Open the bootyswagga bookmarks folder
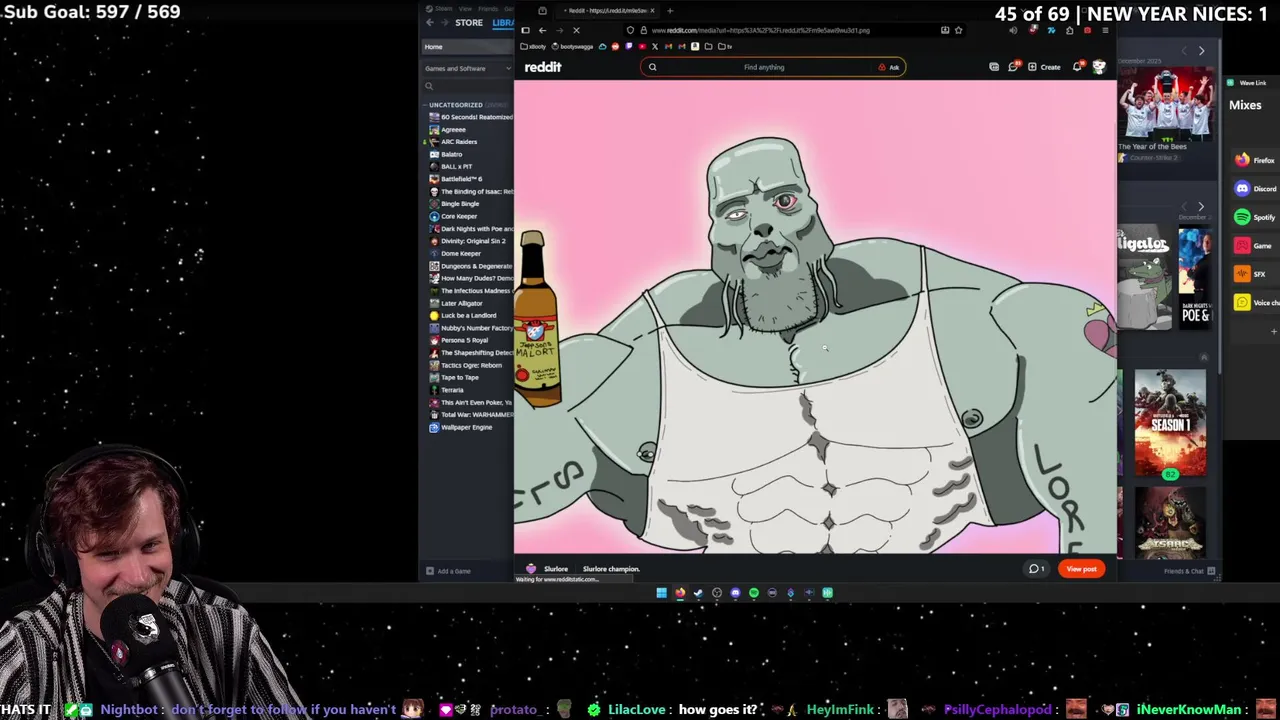Image resolution: width=1280 pixels, height=720 pixels. [574, 46]
